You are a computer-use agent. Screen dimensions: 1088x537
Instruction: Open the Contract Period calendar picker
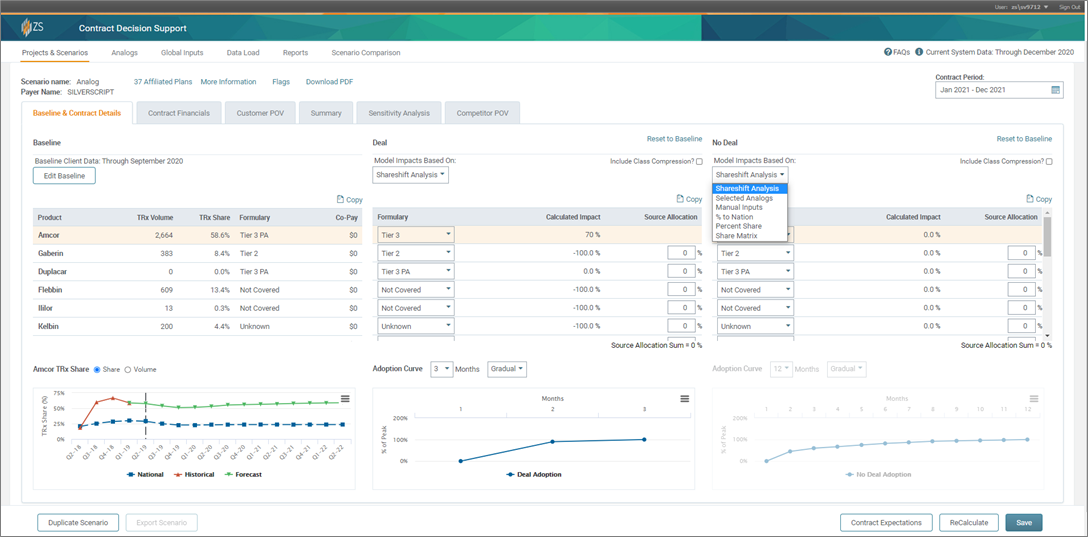click(1055, 90)
